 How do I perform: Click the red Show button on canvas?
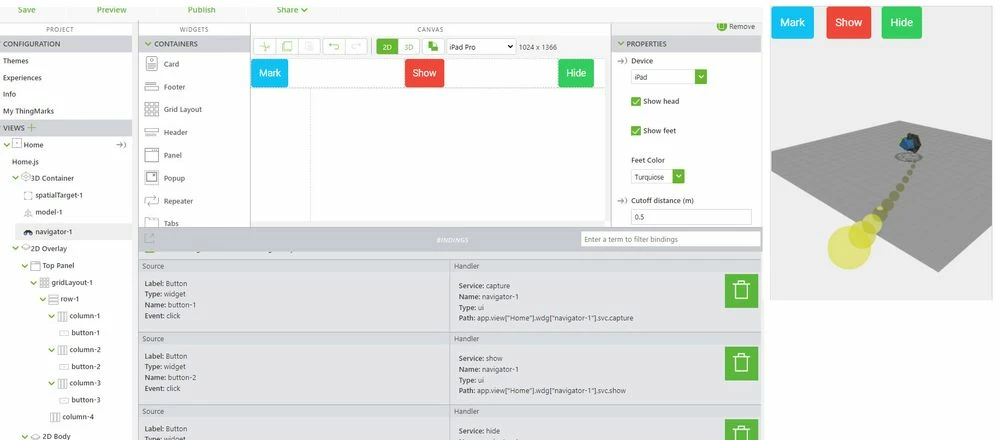click(x=424, y=73)
